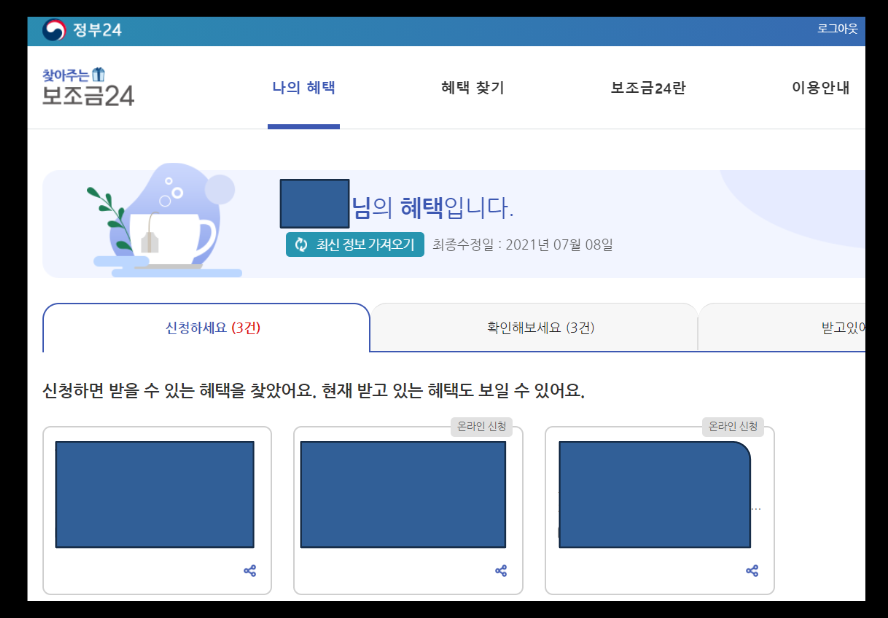Click the 님의 혜택입니다. heading
The image size is (888, 618).
[433, 208]
